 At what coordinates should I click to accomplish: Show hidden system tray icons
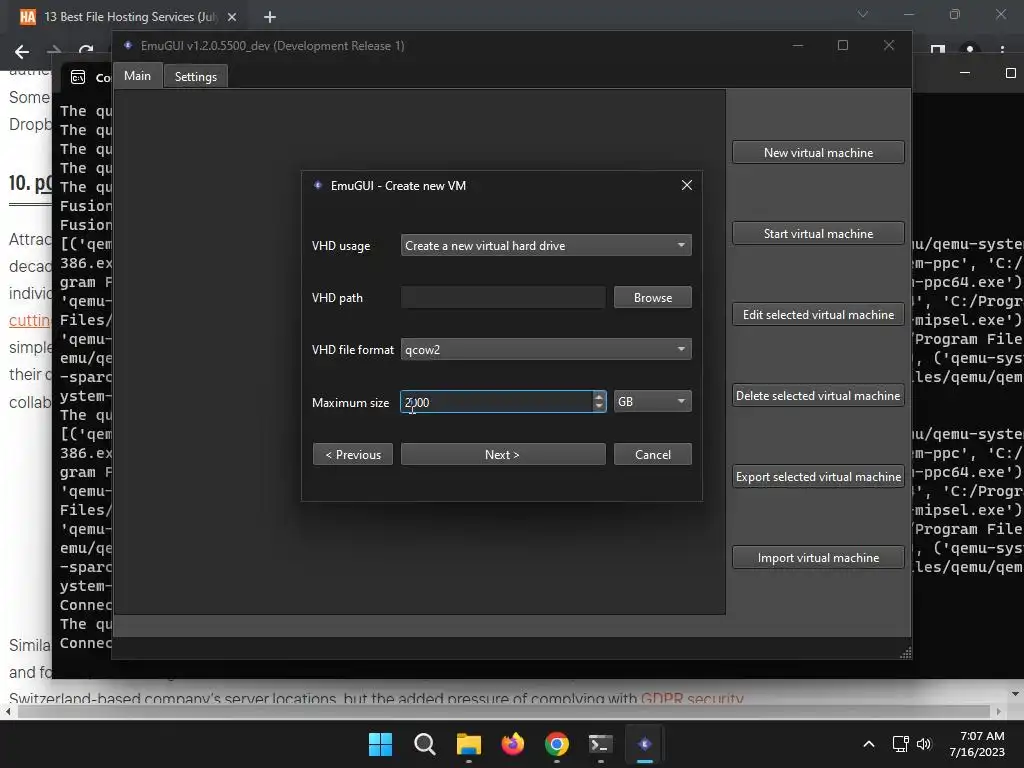click(869, 744)
